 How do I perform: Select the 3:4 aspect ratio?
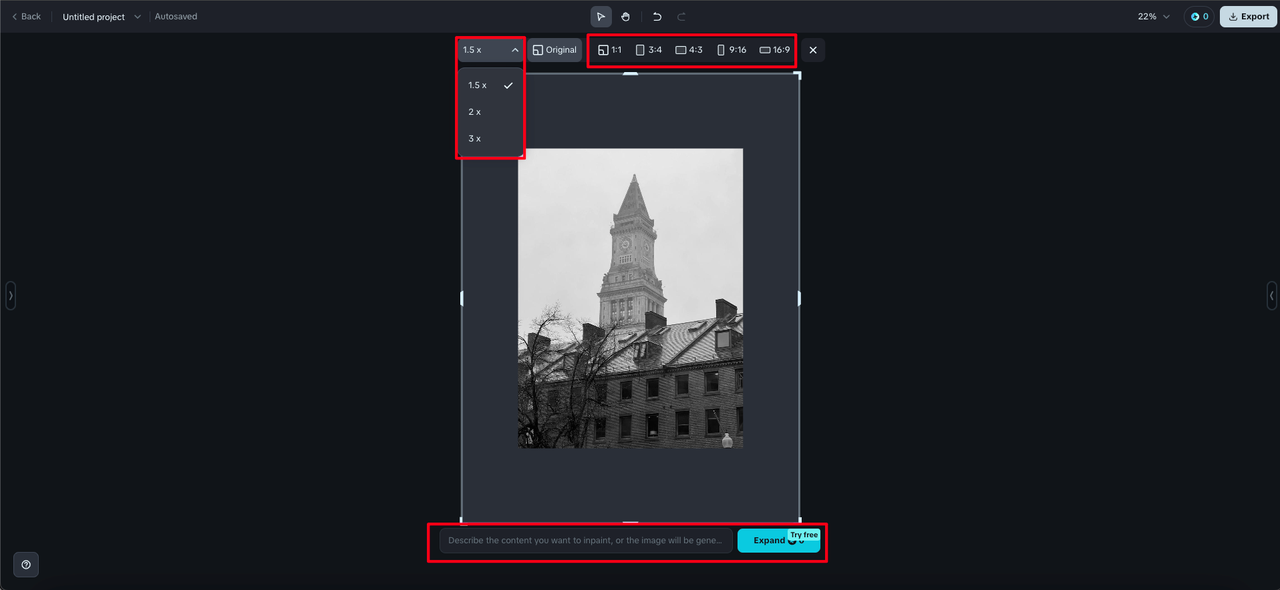tap(649, 50)
